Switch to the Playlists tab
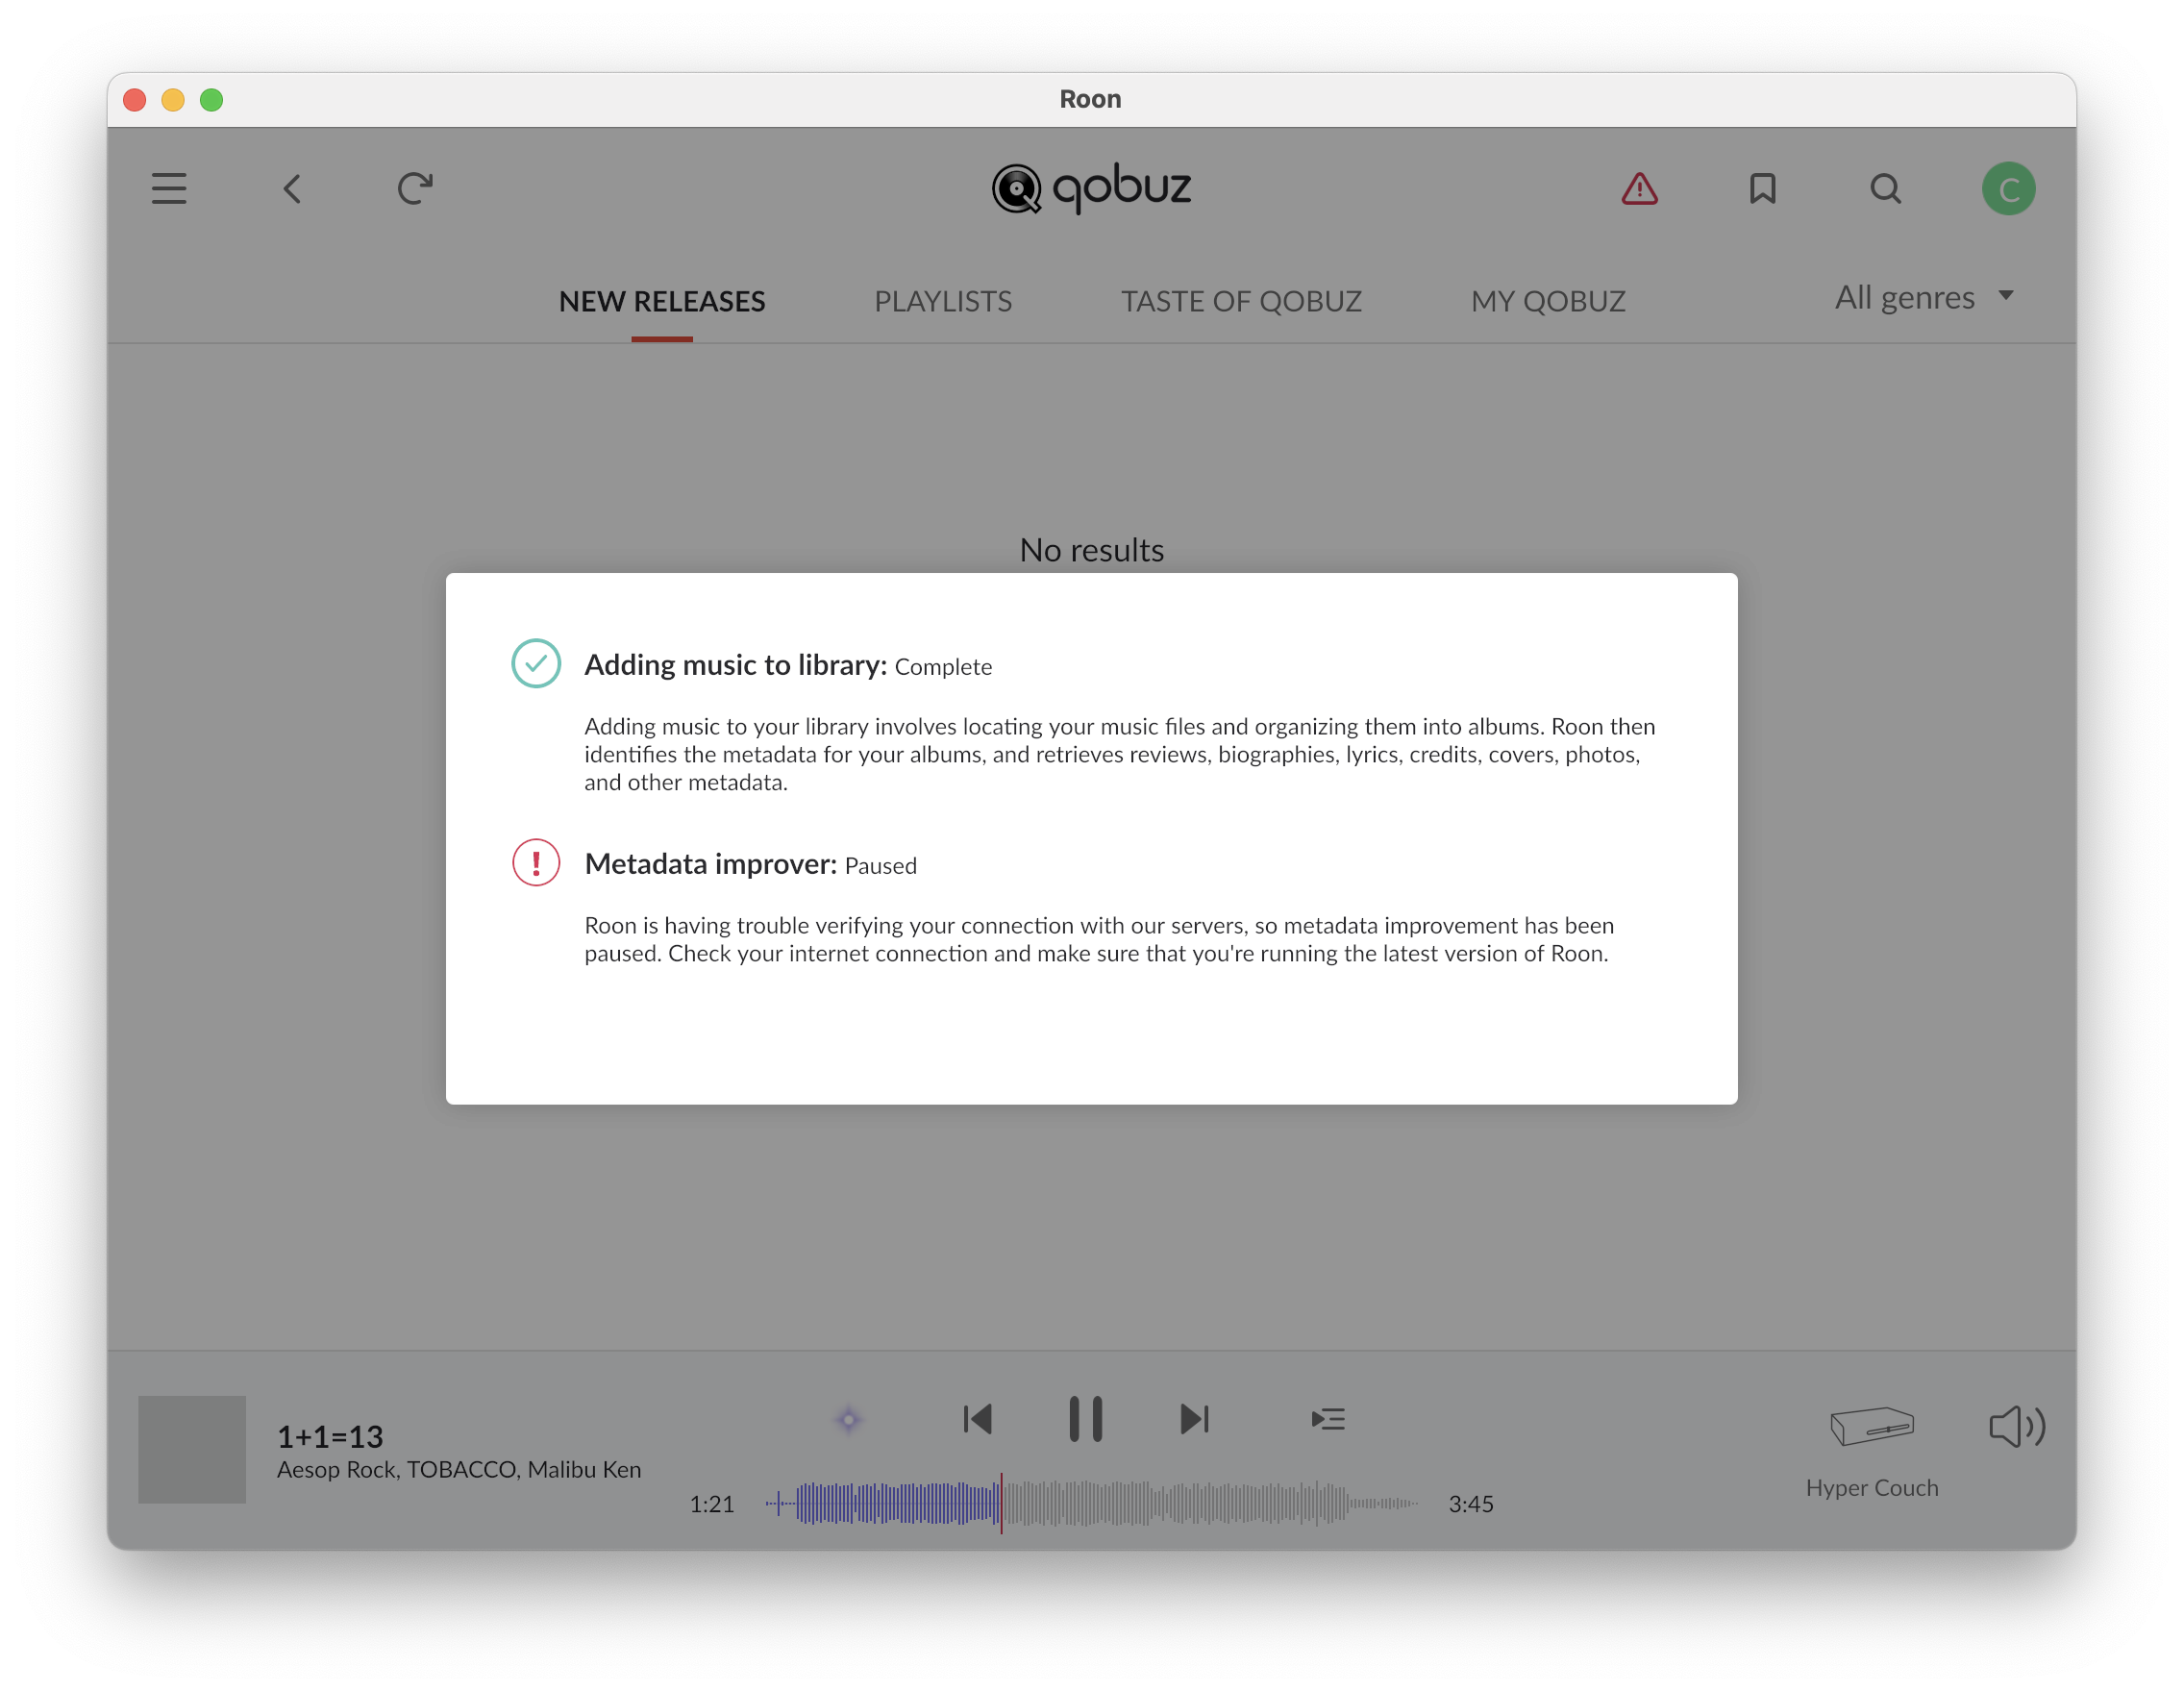The height and width of the screenshot is (1692, 2184). click(x=942, y=301)
